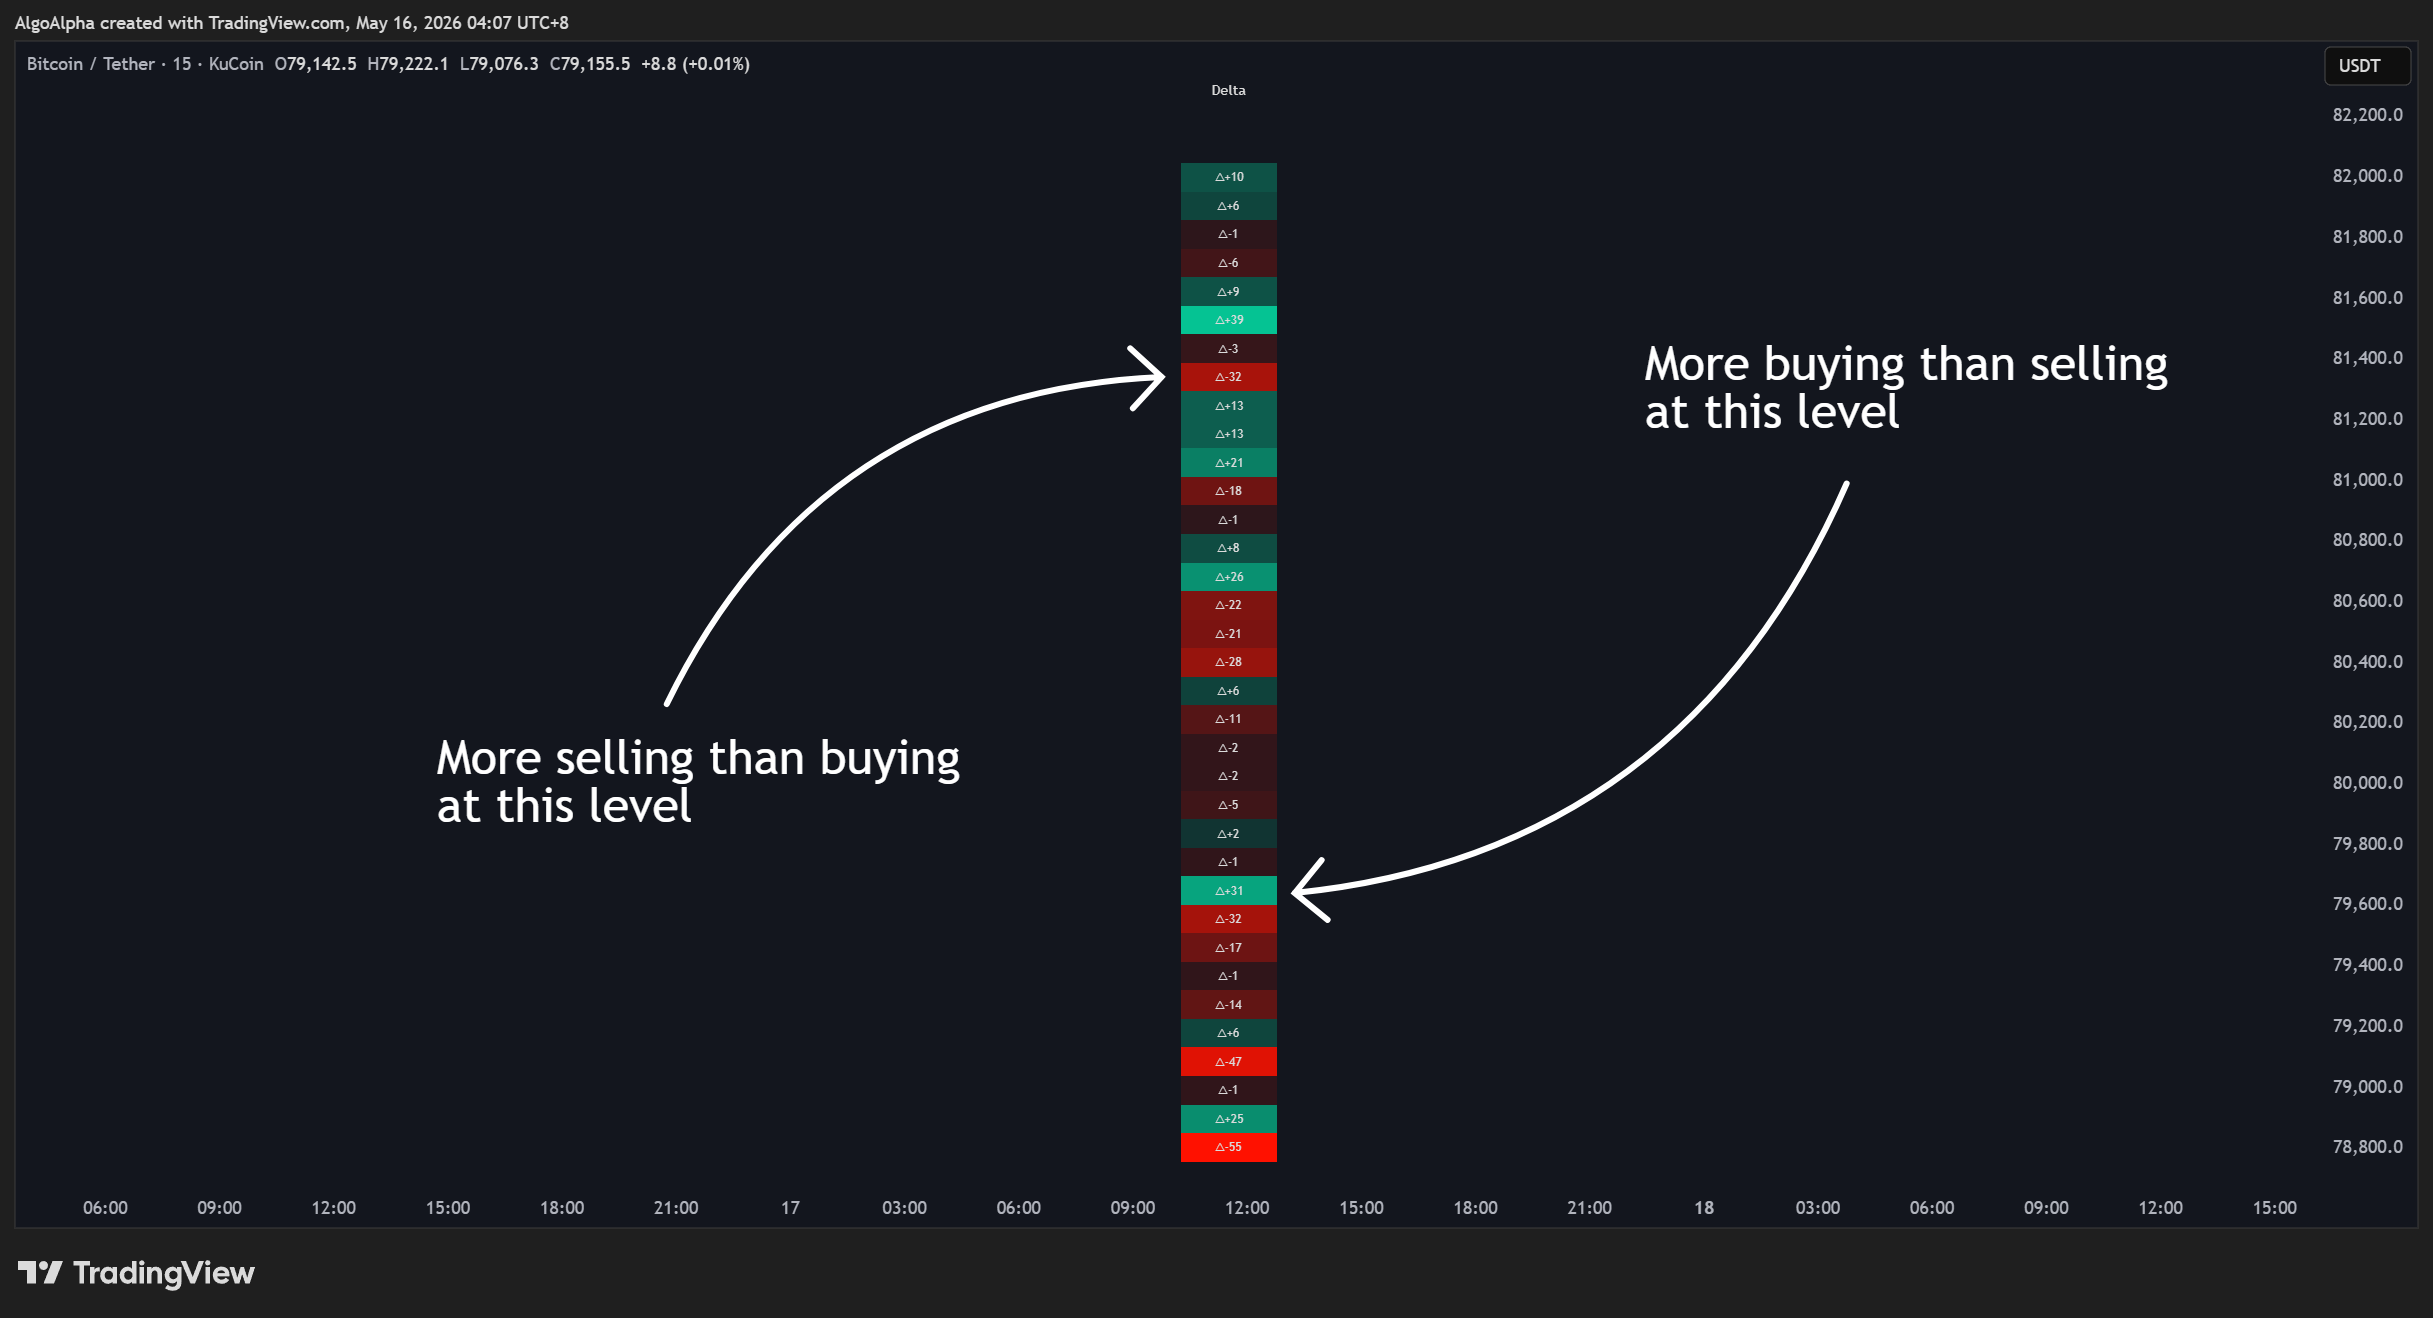Click the 79,200.0 price axis label
The height and width of the screenshot is (1318, 2433).
[2367, 1026]
